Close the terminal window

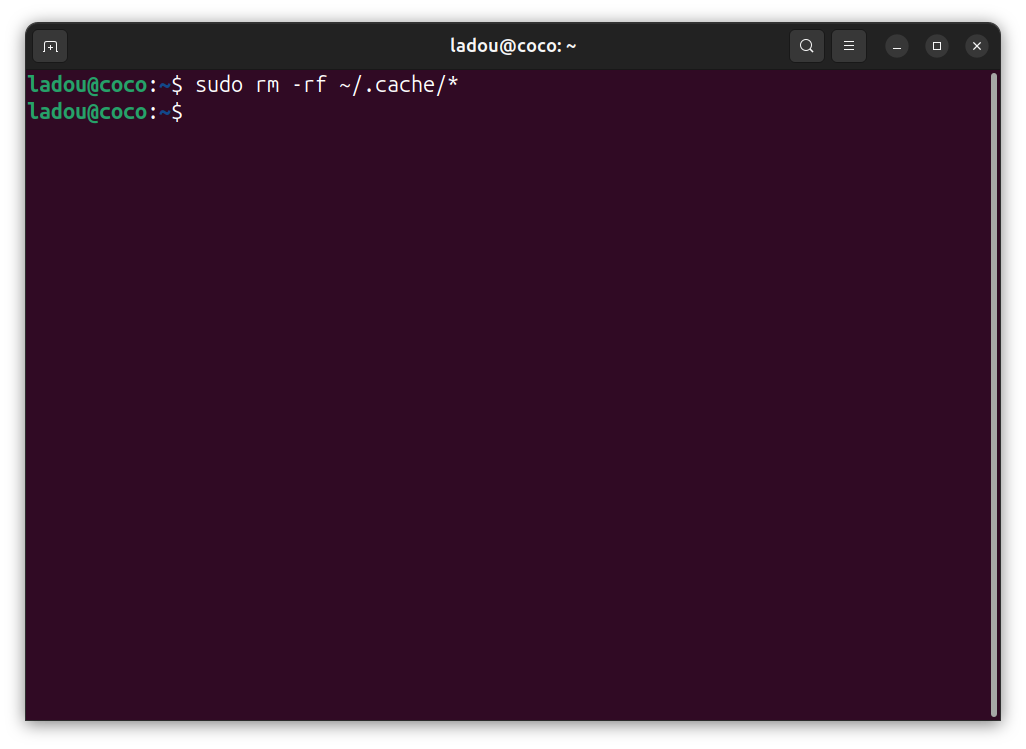coord(977,46)
